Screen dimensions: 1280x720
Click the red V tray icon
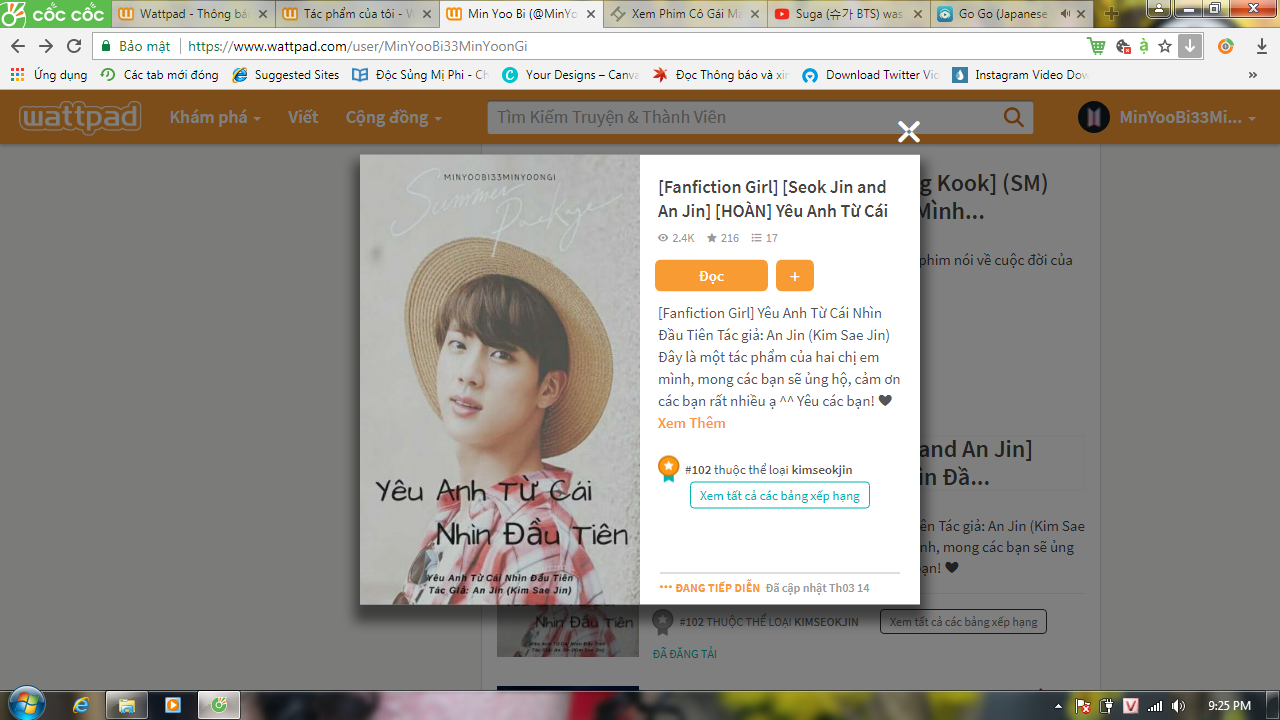point(1131,706)
